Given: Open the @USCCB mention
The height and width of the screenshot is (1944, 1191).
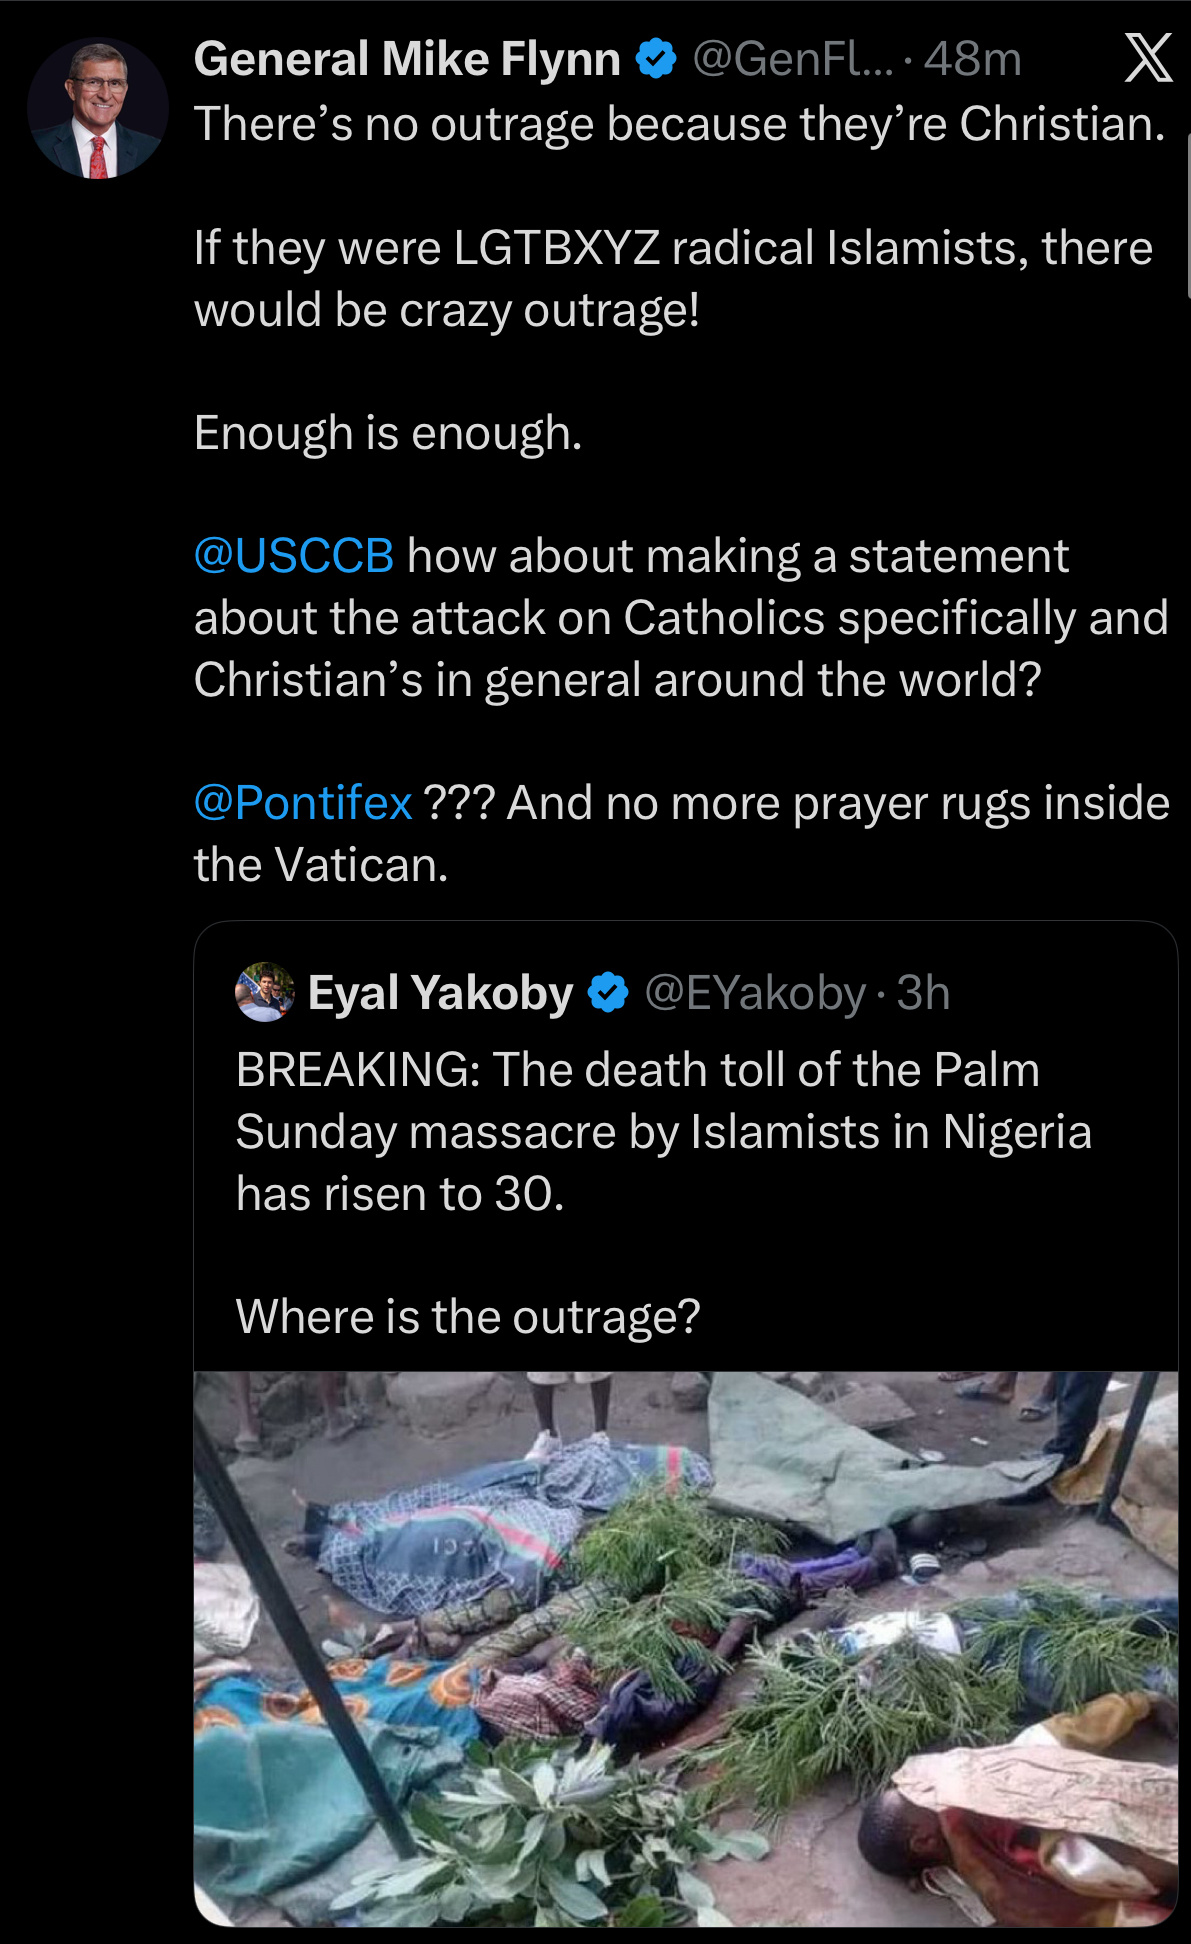Looking at the screenshot, I should coord(294,556).
